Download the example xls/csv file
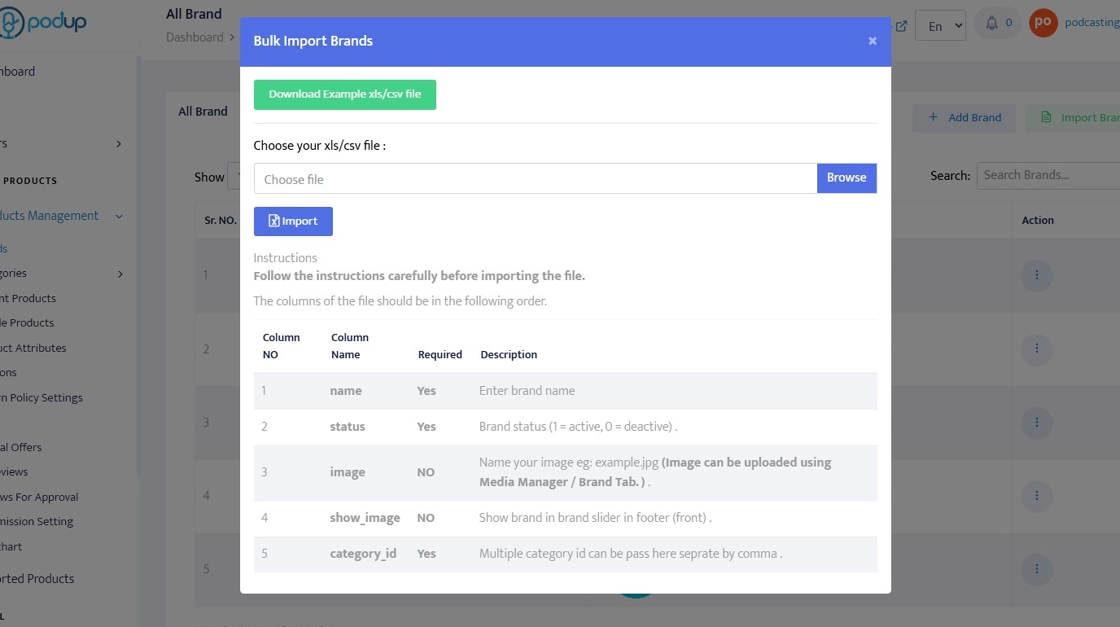 (345, 95)
